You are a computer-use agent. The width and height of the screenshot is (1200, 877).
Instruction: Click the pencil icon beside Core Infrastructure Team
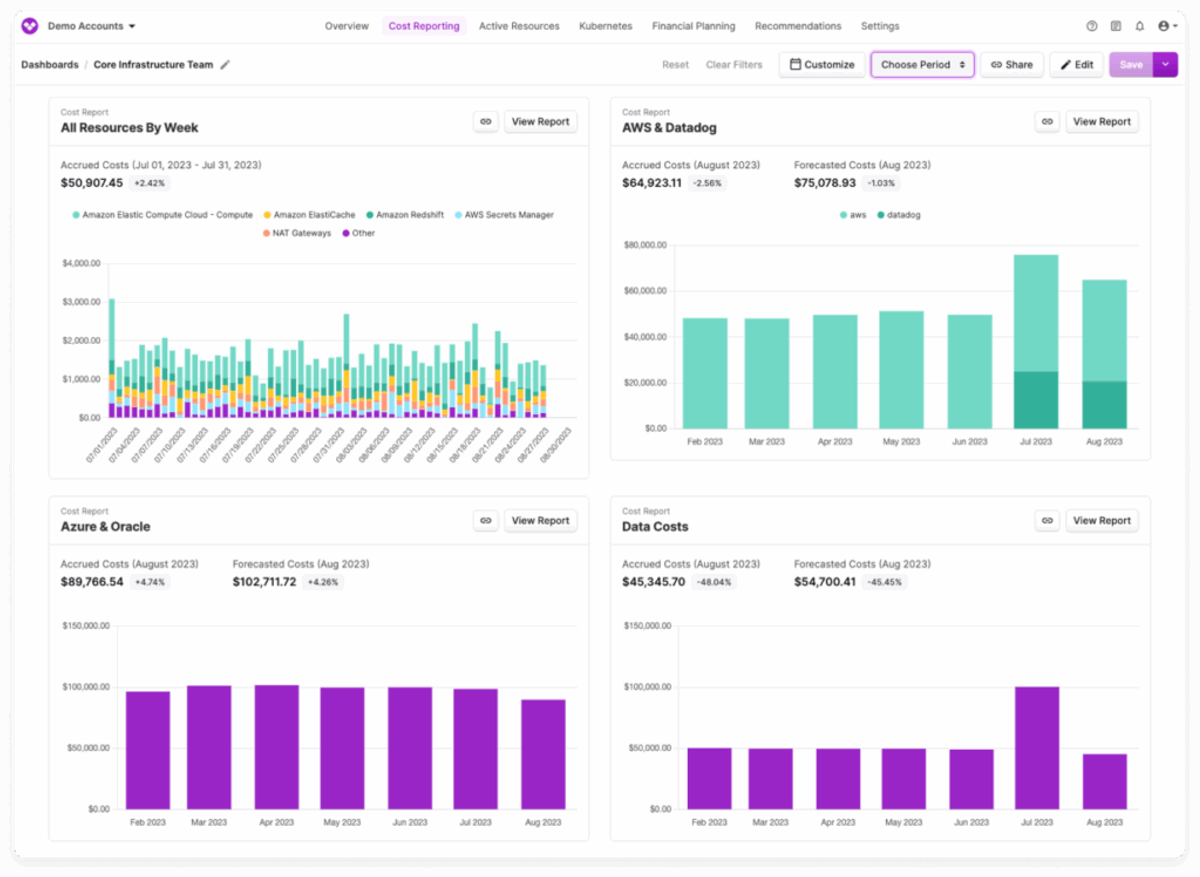225,65
